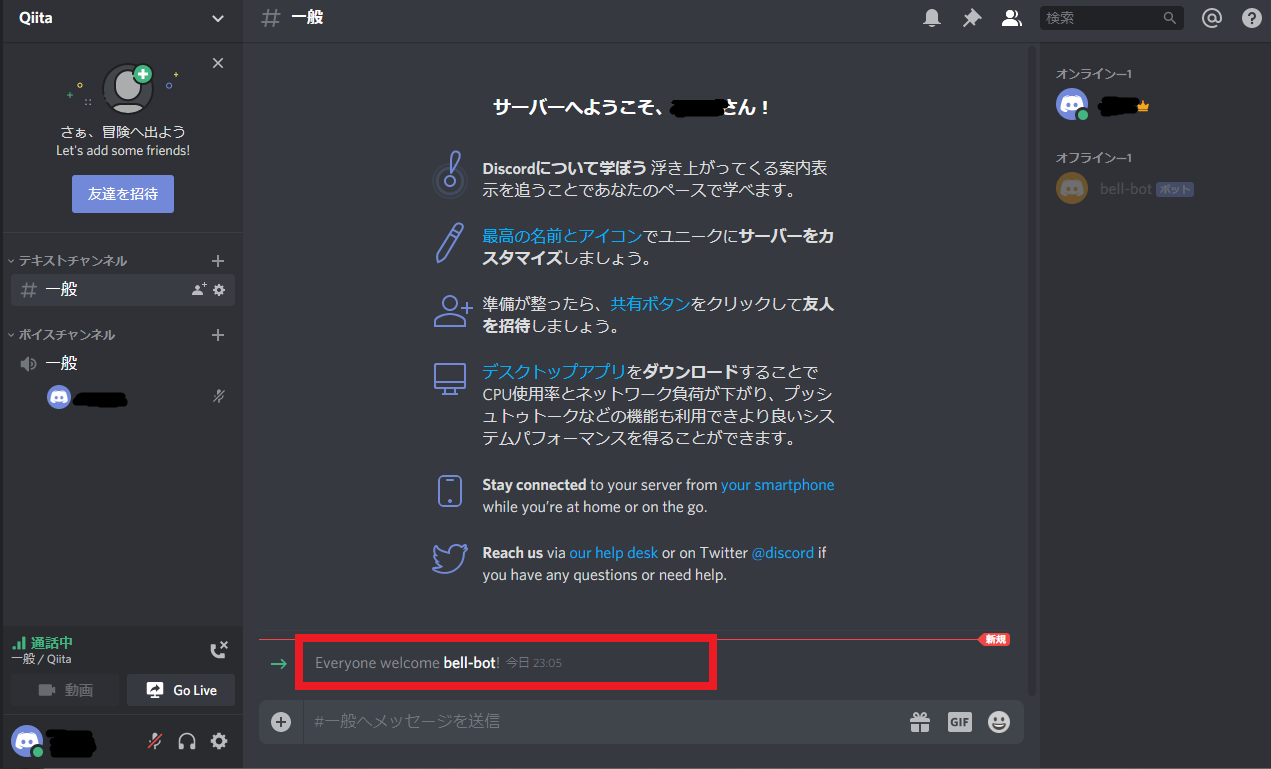The height and width of the screenshot is (769, 1271).
Task: Add a text channel with plus icon
Action: (218, 261)
